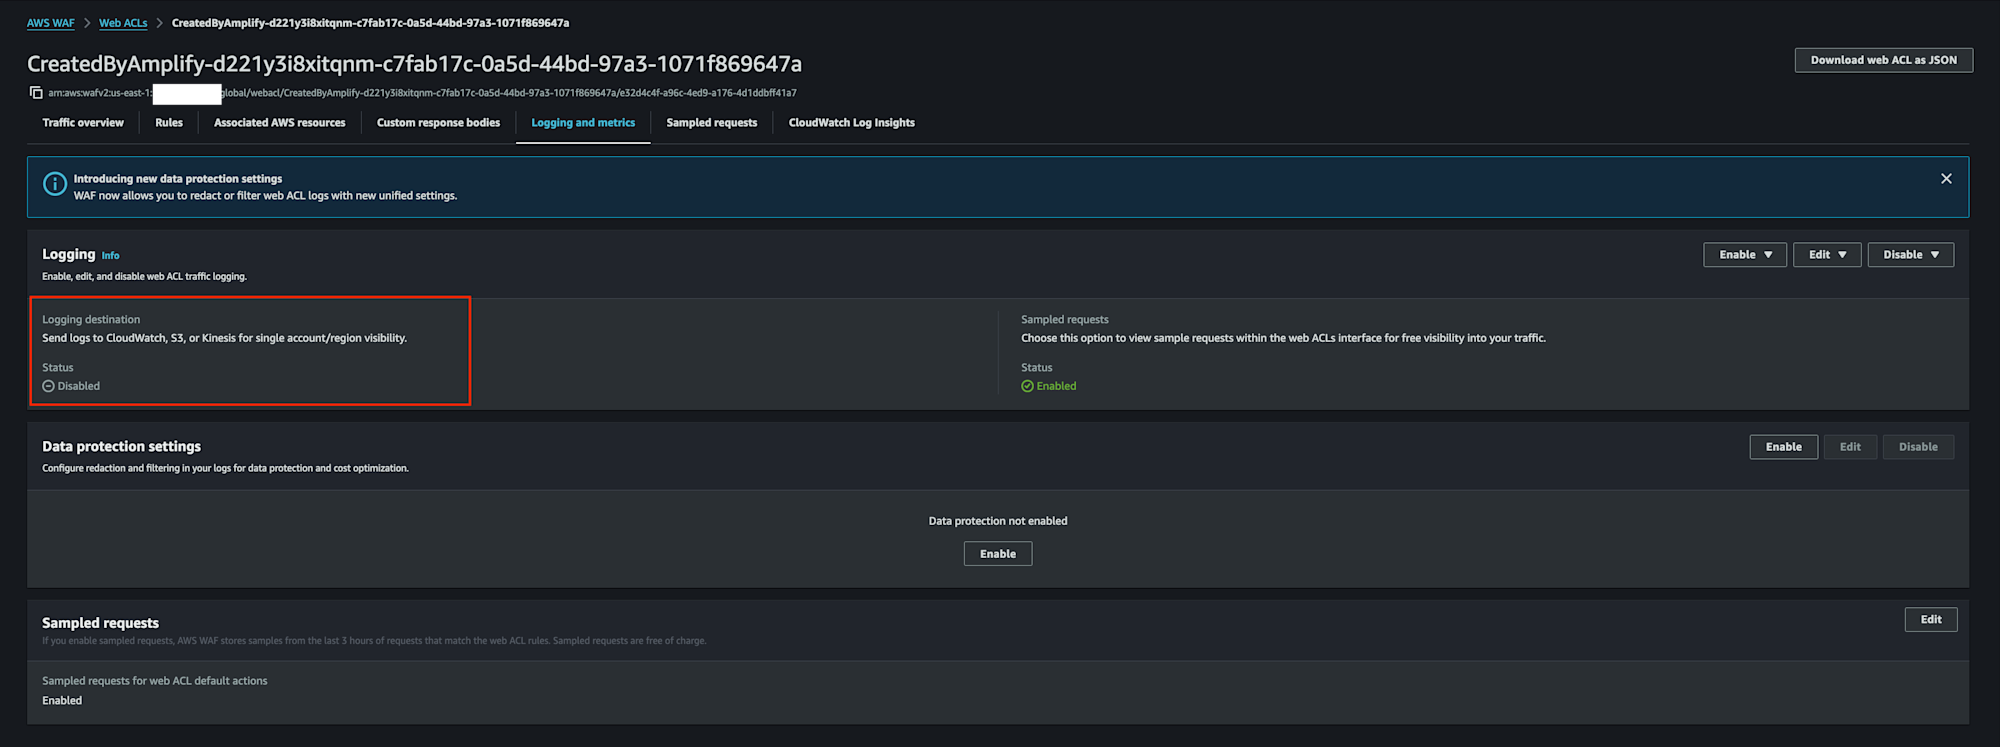
Task: Navigate to Web ACLs breadcrumb
Action: [x=123, y=23]
